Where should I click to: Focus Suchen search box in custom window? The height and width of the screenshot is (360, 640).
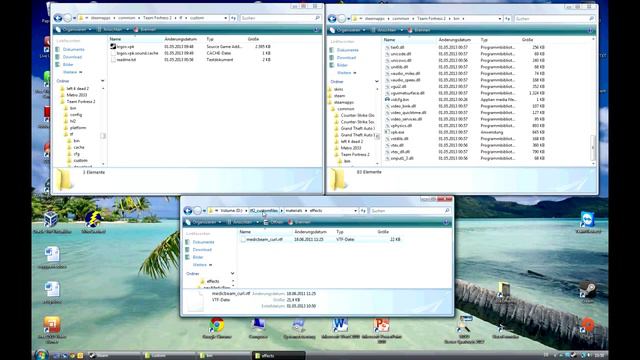pyautogui.click(x=280, y=18)
